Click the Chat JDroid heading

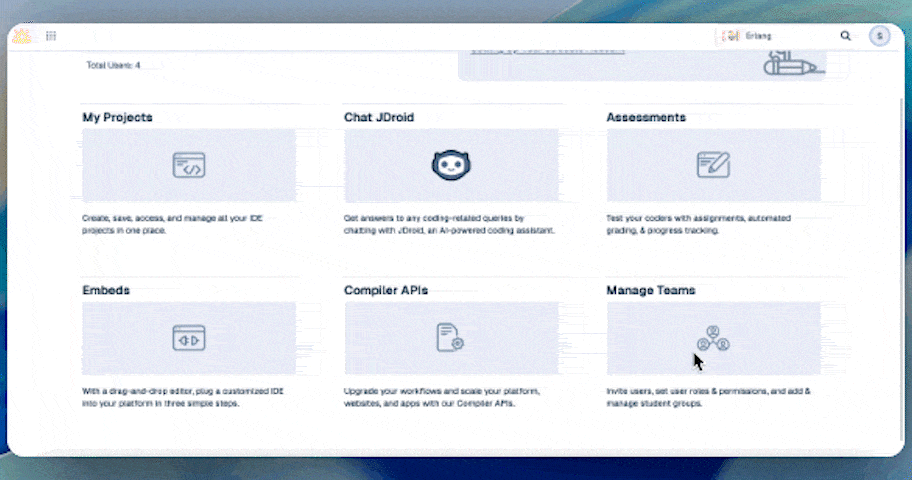coord(379,117)
